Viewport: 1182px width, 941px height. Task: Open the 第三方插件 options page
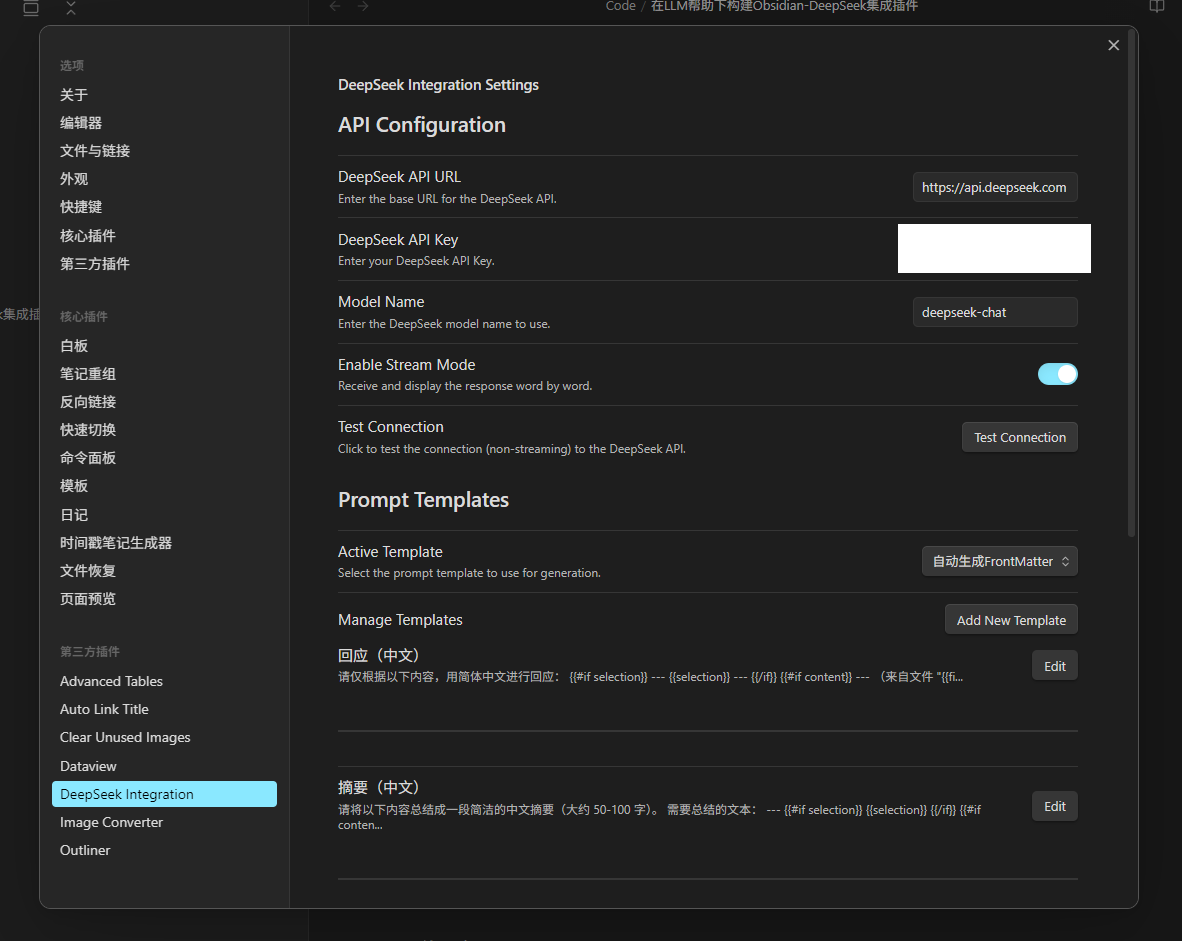pyautogui.click(x=95, y=264)
